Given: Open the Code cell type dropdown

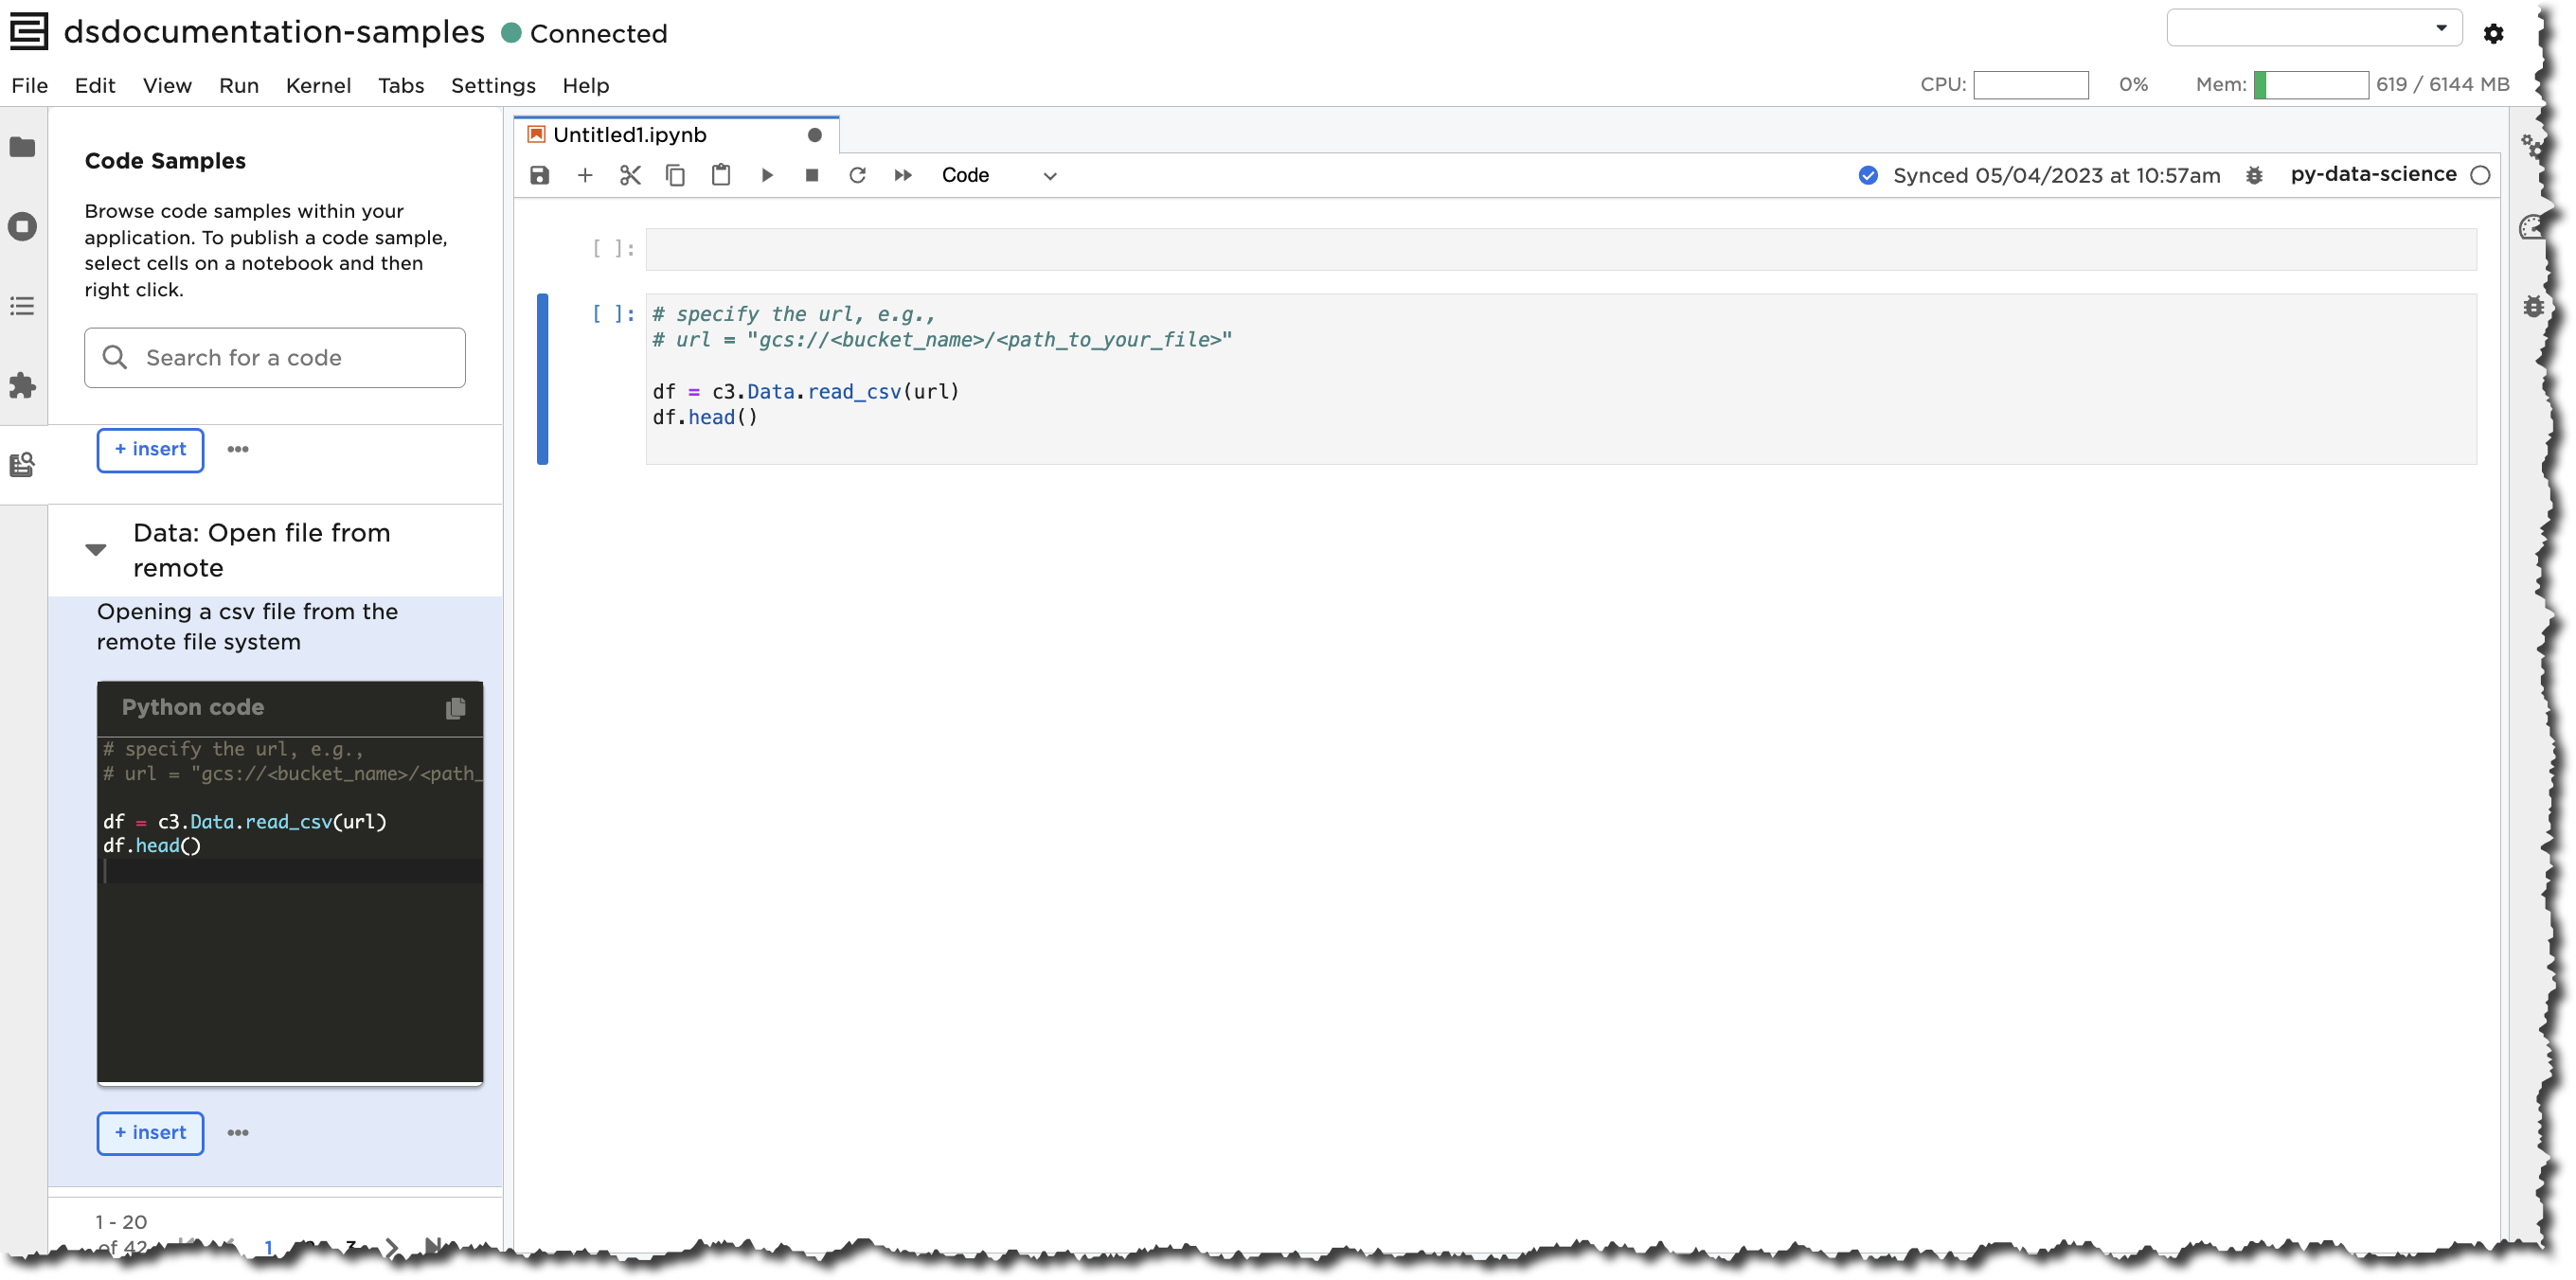Looking at the screenshot, I should point(998,176).
